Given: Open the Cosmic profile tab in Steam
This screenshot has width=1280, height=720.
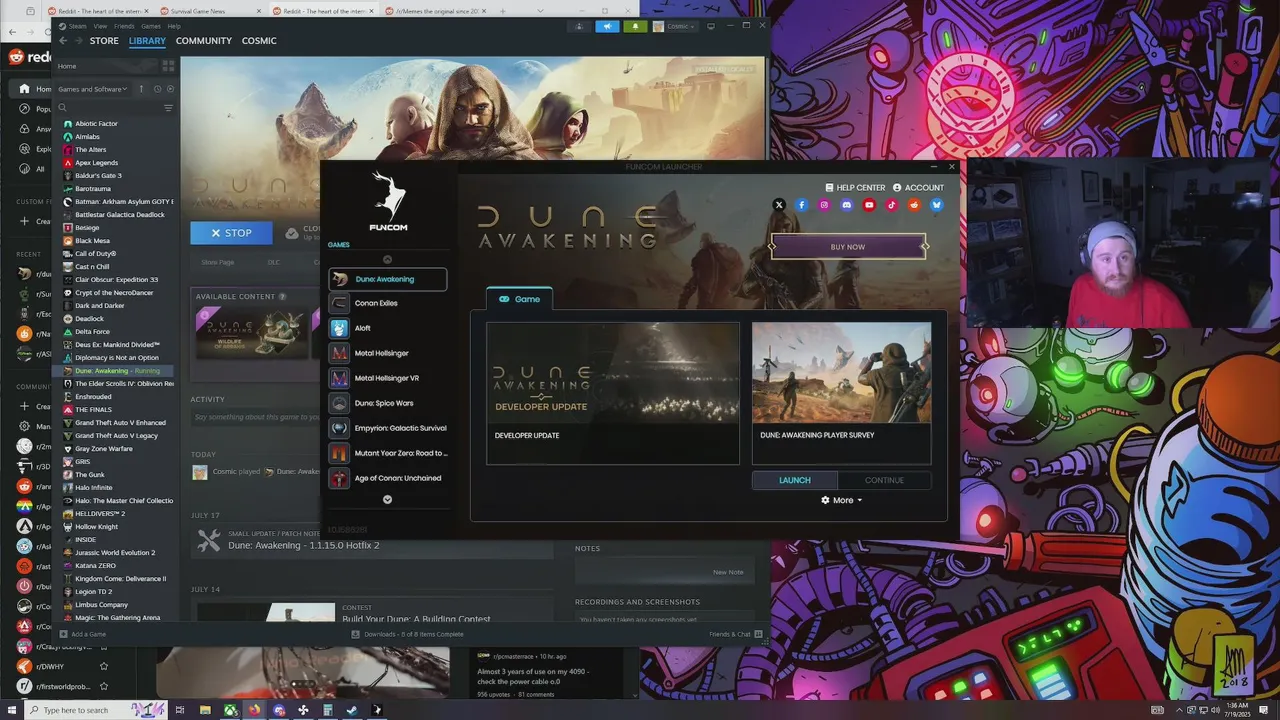Looking at the screenshot, I should 259,41.
